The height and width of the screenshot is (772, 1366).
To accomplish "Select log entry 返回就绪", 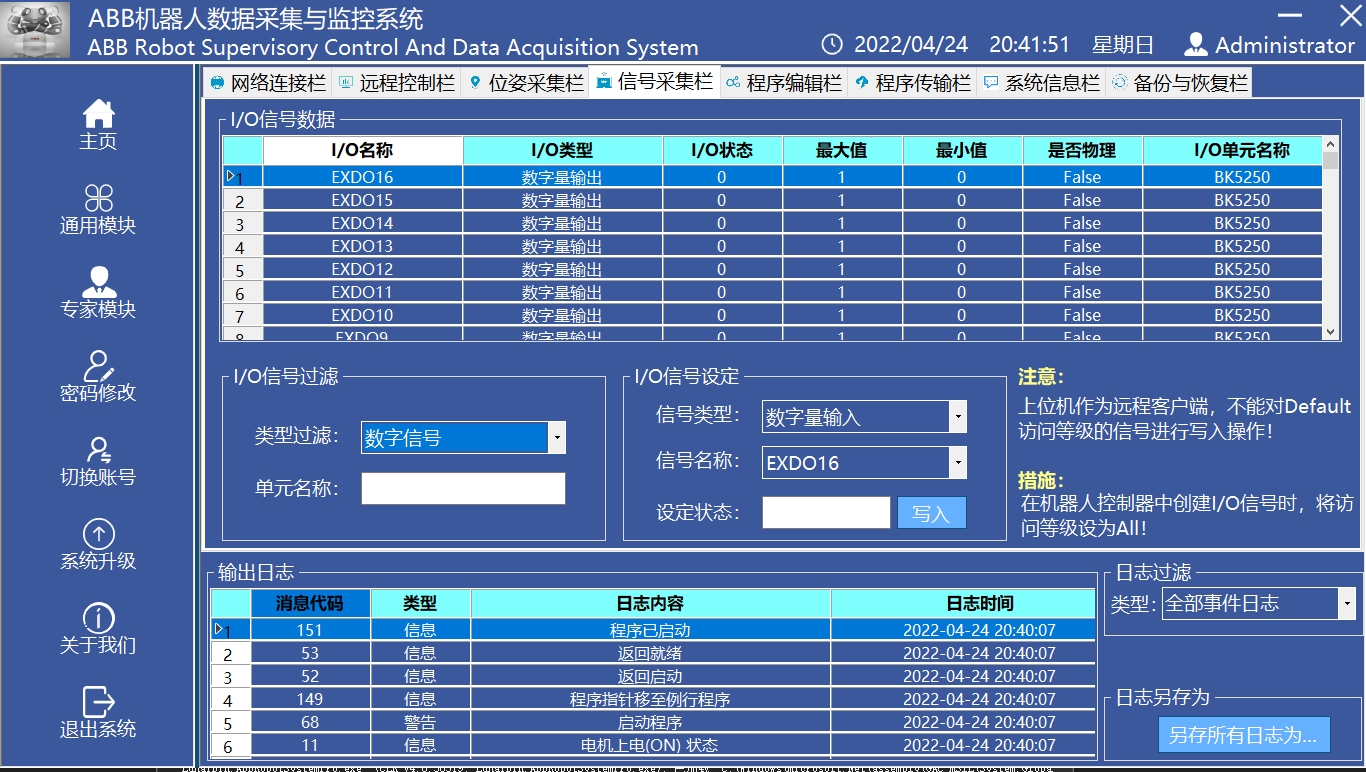I will click(x=650, y=653).
